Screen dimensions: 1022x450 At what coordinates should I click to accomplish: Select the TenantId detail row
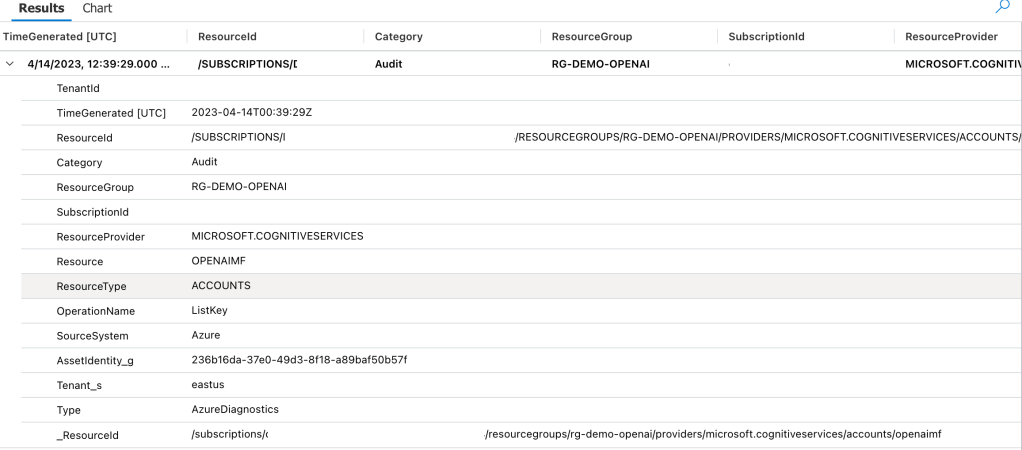pos(78,89)
